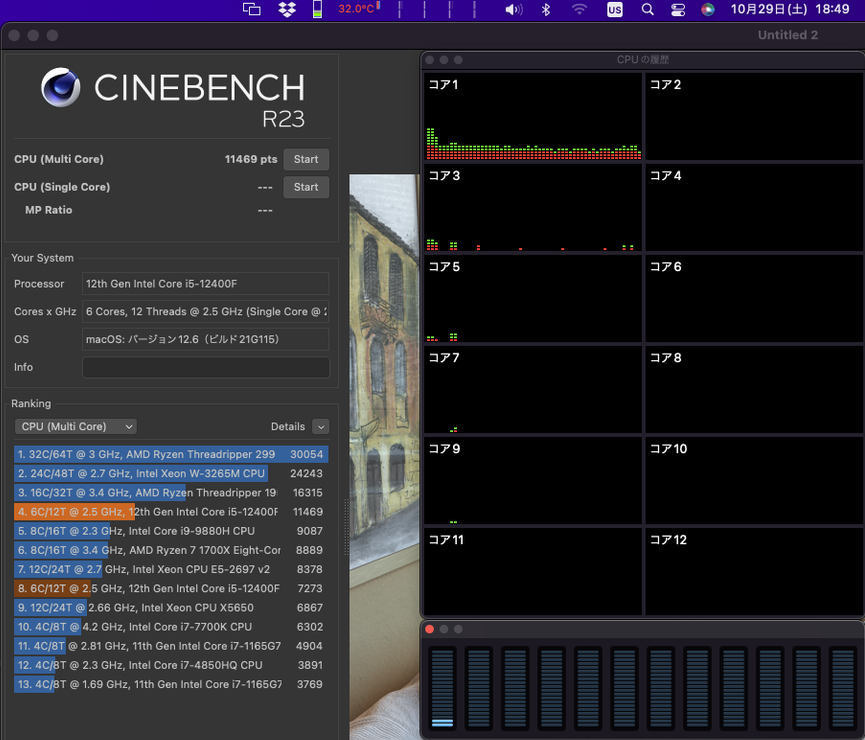This screenshot has width=865, height=740.
Task: Open the battery status icon in menu bar
Action: [317, 9]
